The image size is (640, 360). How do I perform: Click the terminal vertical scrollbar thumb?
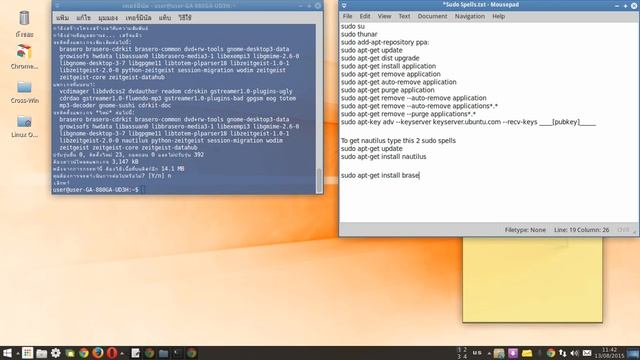(x=319, y=180)
